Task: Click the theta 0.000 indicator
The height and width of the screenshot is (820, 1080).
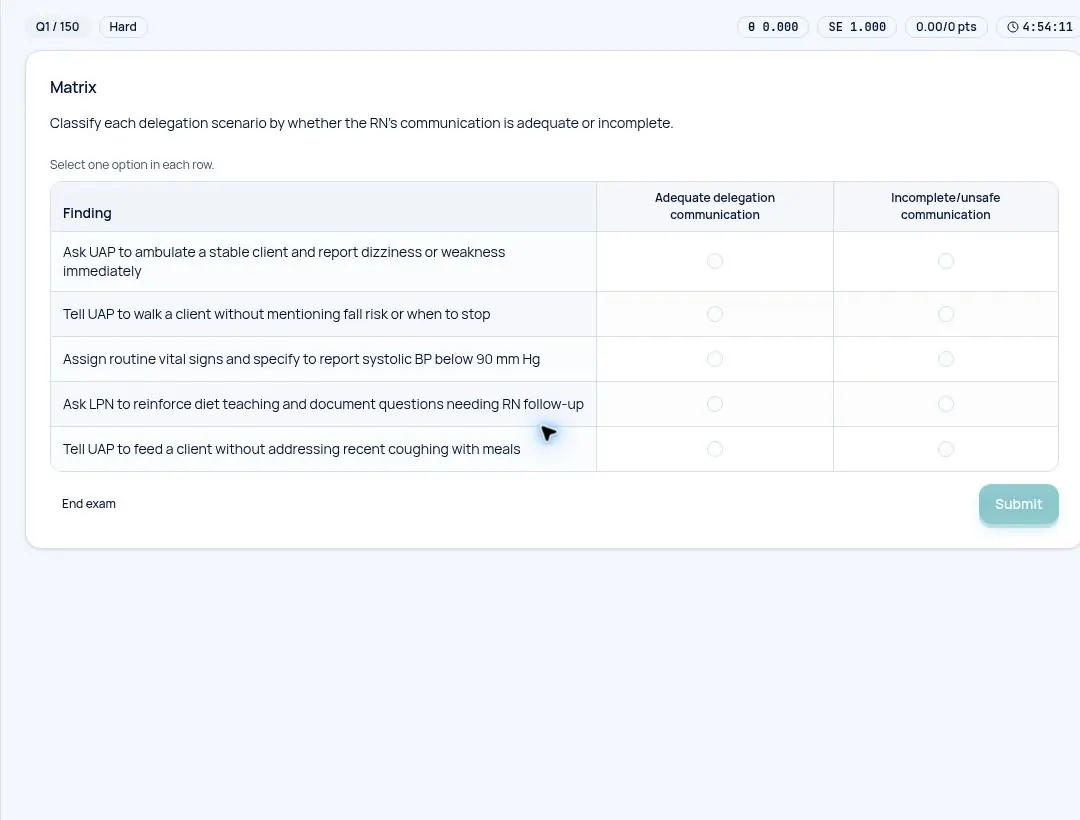Action: pyautogui.click(x=772, y=27)
